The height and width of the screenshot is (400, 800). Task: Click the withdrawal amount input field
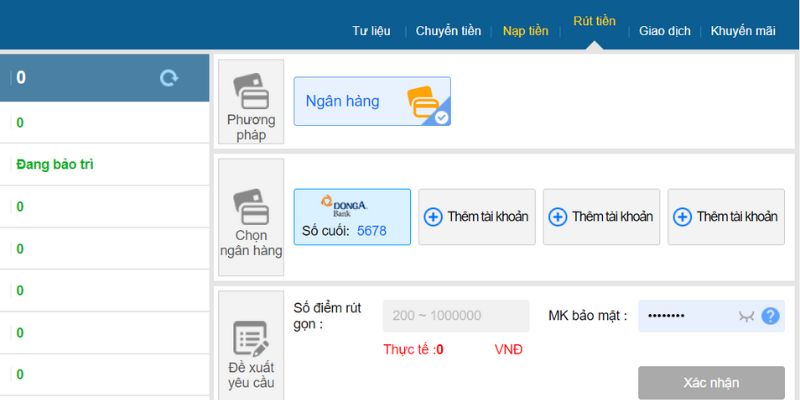point(456,316)
